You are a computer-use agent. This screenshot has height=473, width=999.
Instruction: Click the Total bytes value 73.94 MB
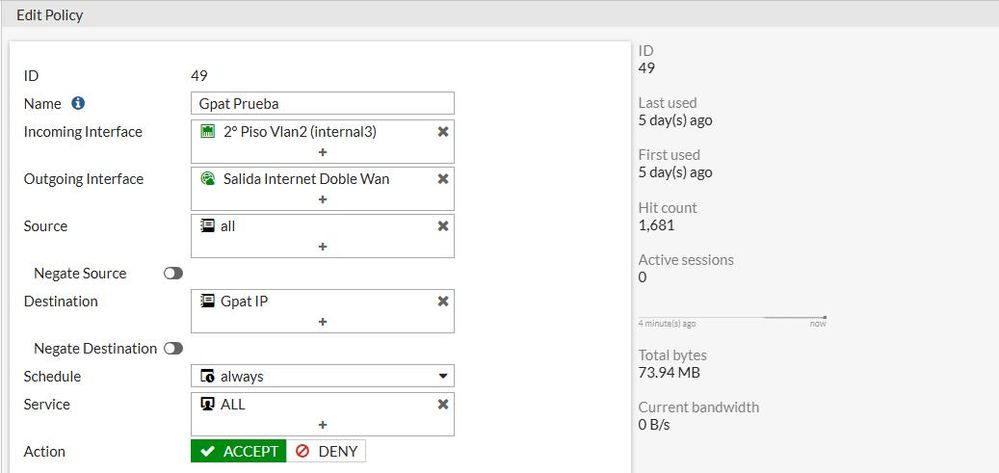[x=669, y=372]
